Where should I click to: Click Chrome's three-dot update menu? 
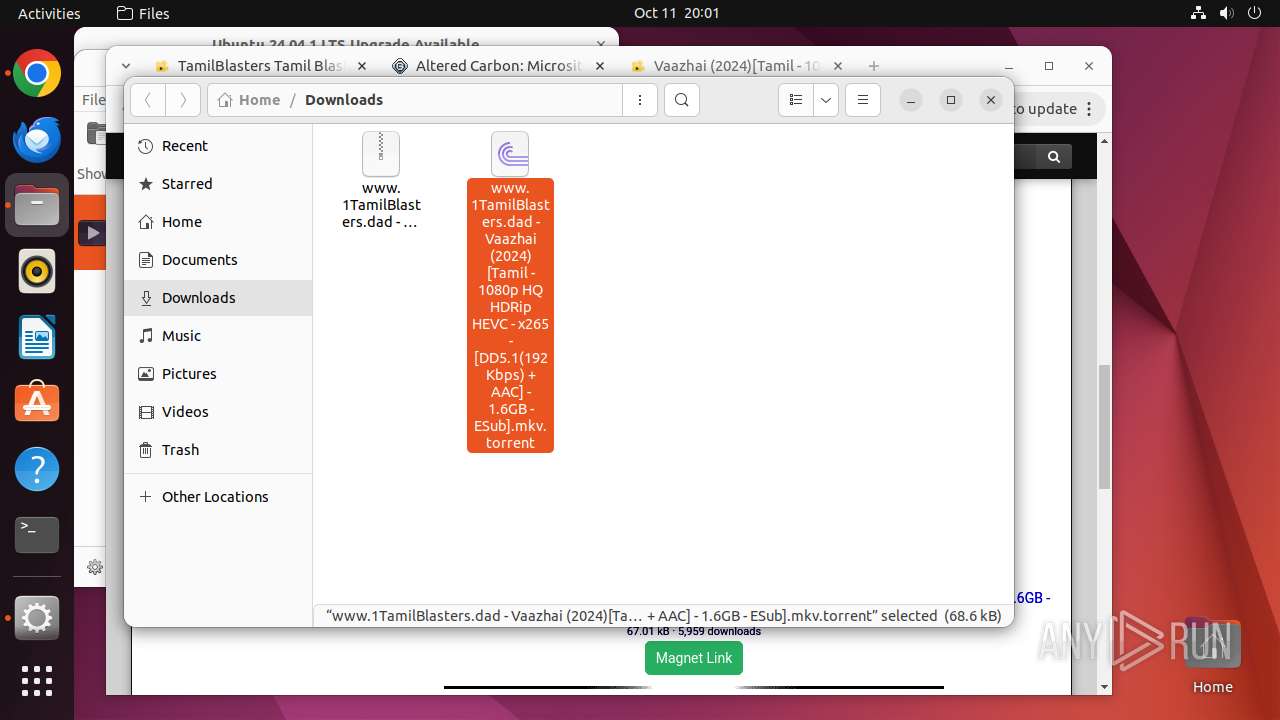tap(1090, 109)
